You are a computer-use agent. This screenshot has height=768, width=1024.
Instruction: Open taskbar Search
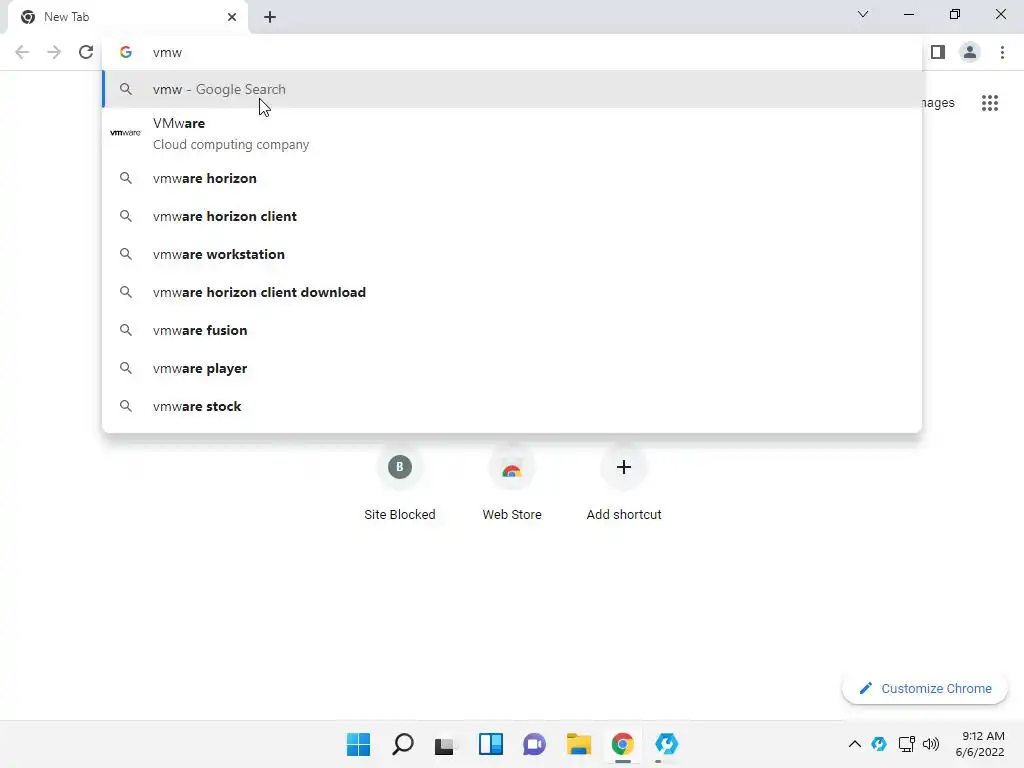[403, 744]
